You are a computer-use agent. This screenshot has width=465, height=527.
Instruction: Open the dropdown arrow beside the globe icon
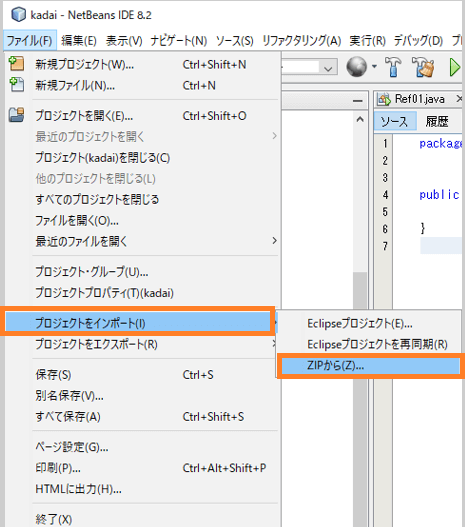point(374,67)
